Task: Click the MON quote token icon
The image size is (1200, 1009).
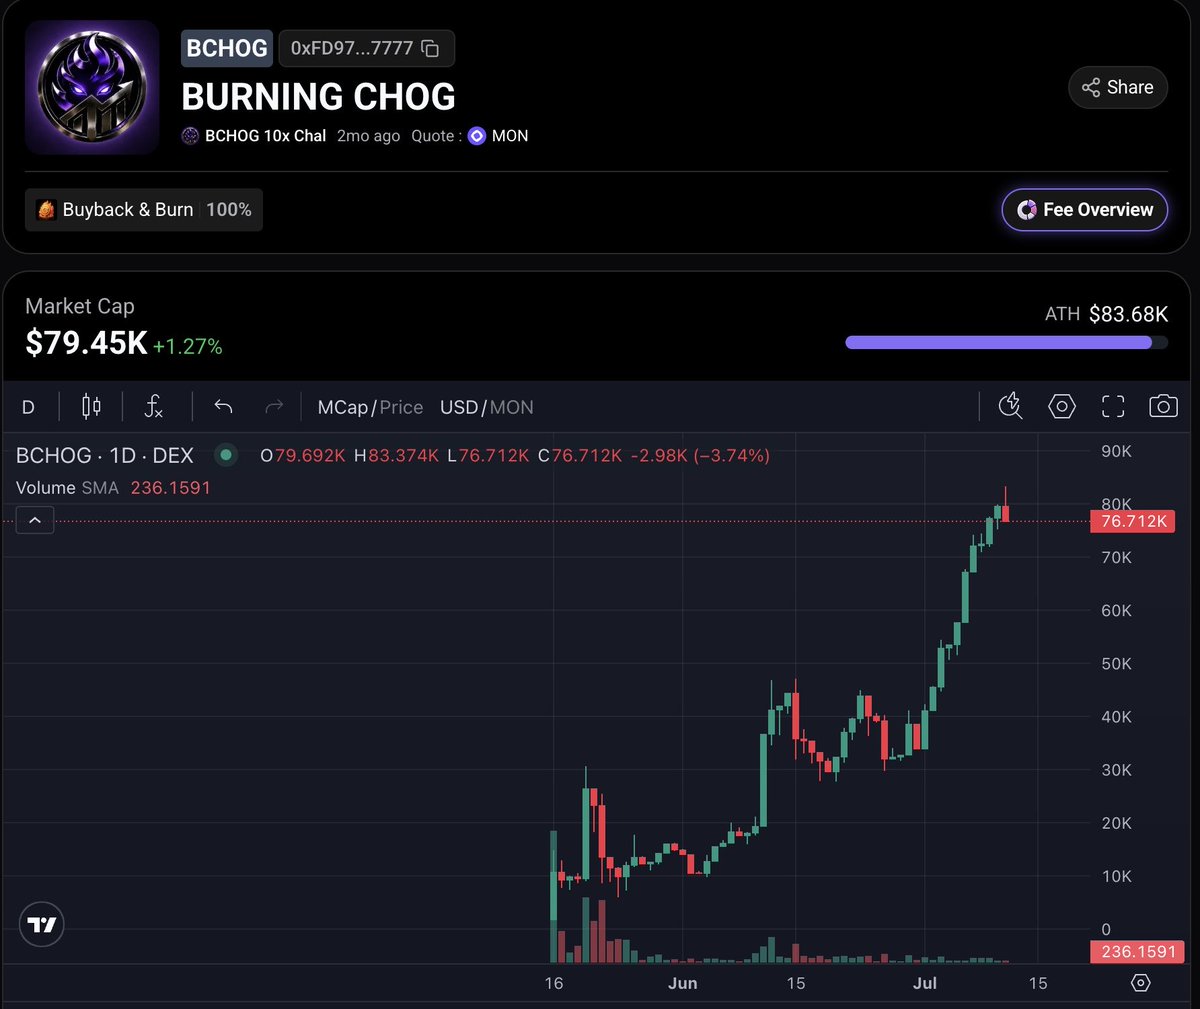Action: tap(477, 136)
